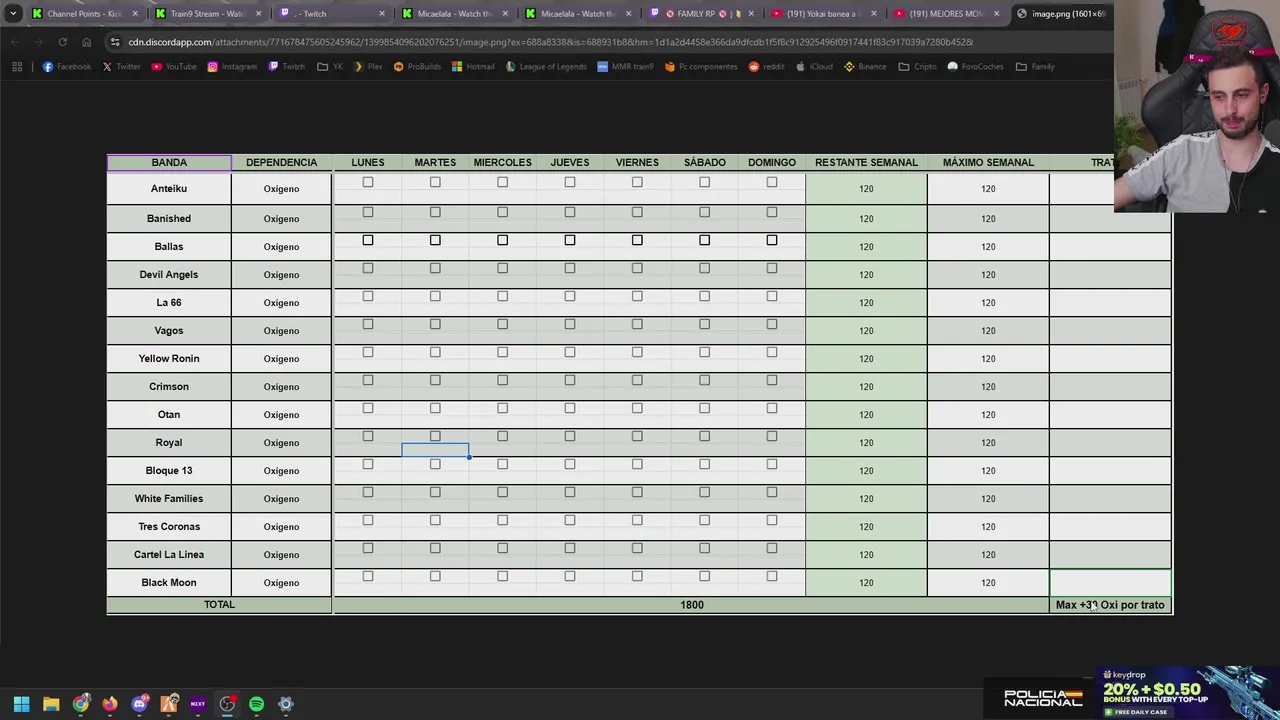
Task: Open the Twitch bookmark in bookmarks bar
Action: [287, 67]
